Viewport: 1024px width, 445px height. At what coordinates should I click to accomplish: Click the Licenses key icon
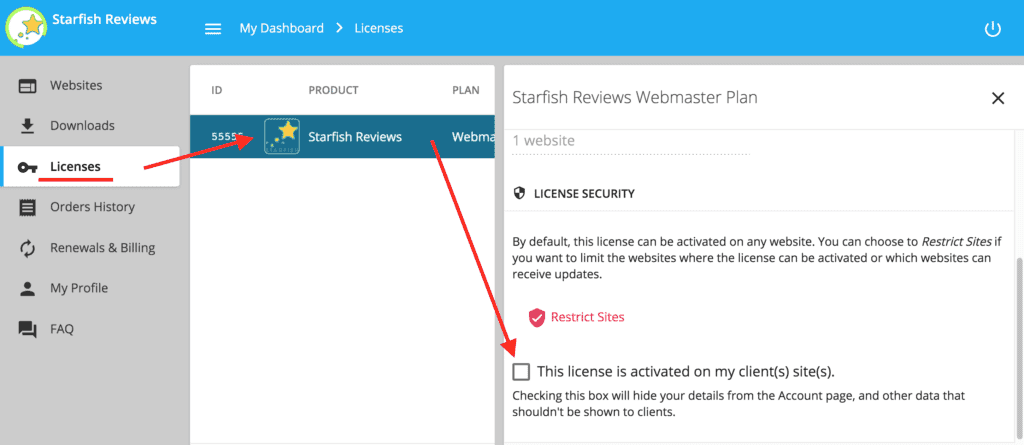(x=27, y=167)
